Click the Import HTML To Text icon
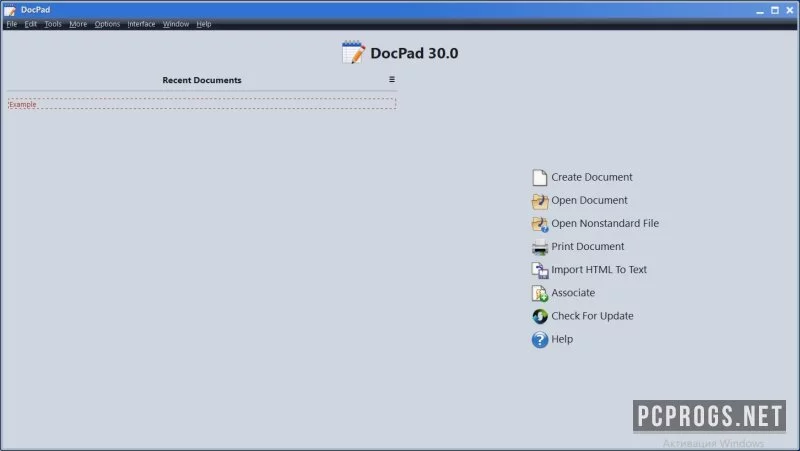The width and height of the screenshot is (800, 451). pos(540,270)
